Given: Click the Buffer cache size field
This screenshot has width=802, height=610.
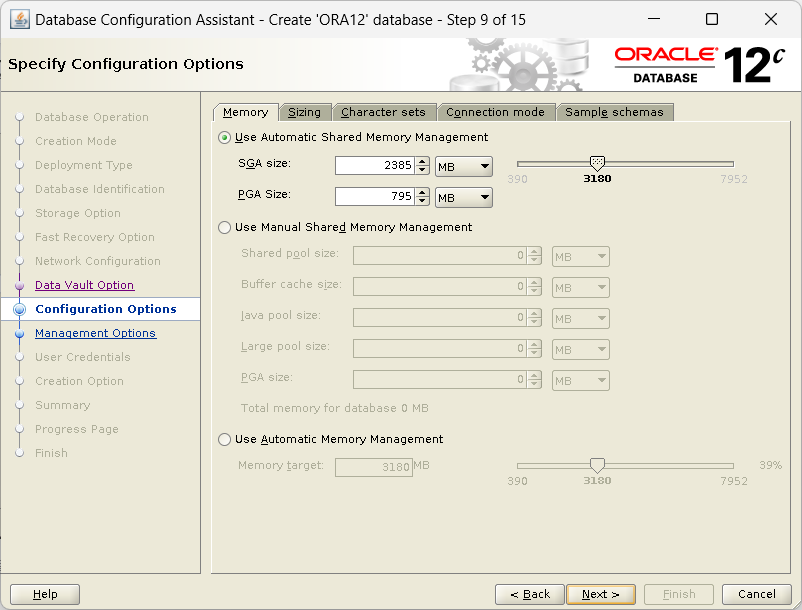Looking at the screenshot, I should 439,286.
